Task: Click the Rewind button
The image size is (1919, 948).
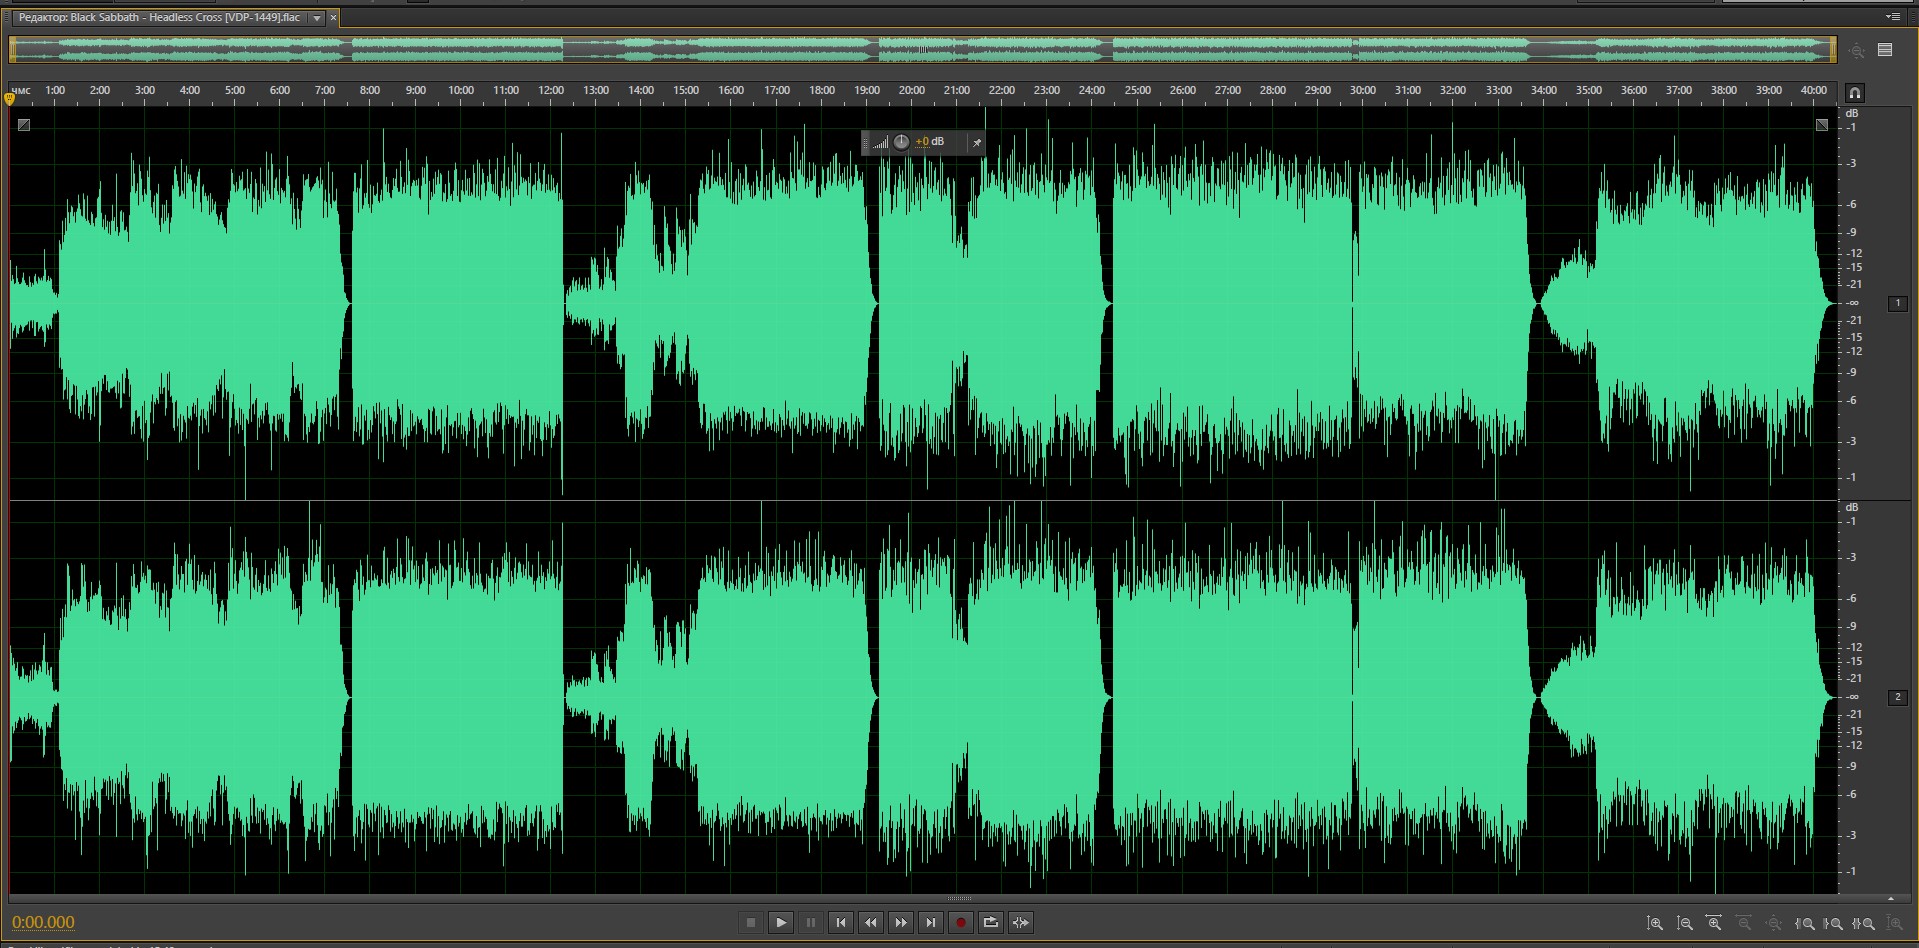Action: coord(871,922)
